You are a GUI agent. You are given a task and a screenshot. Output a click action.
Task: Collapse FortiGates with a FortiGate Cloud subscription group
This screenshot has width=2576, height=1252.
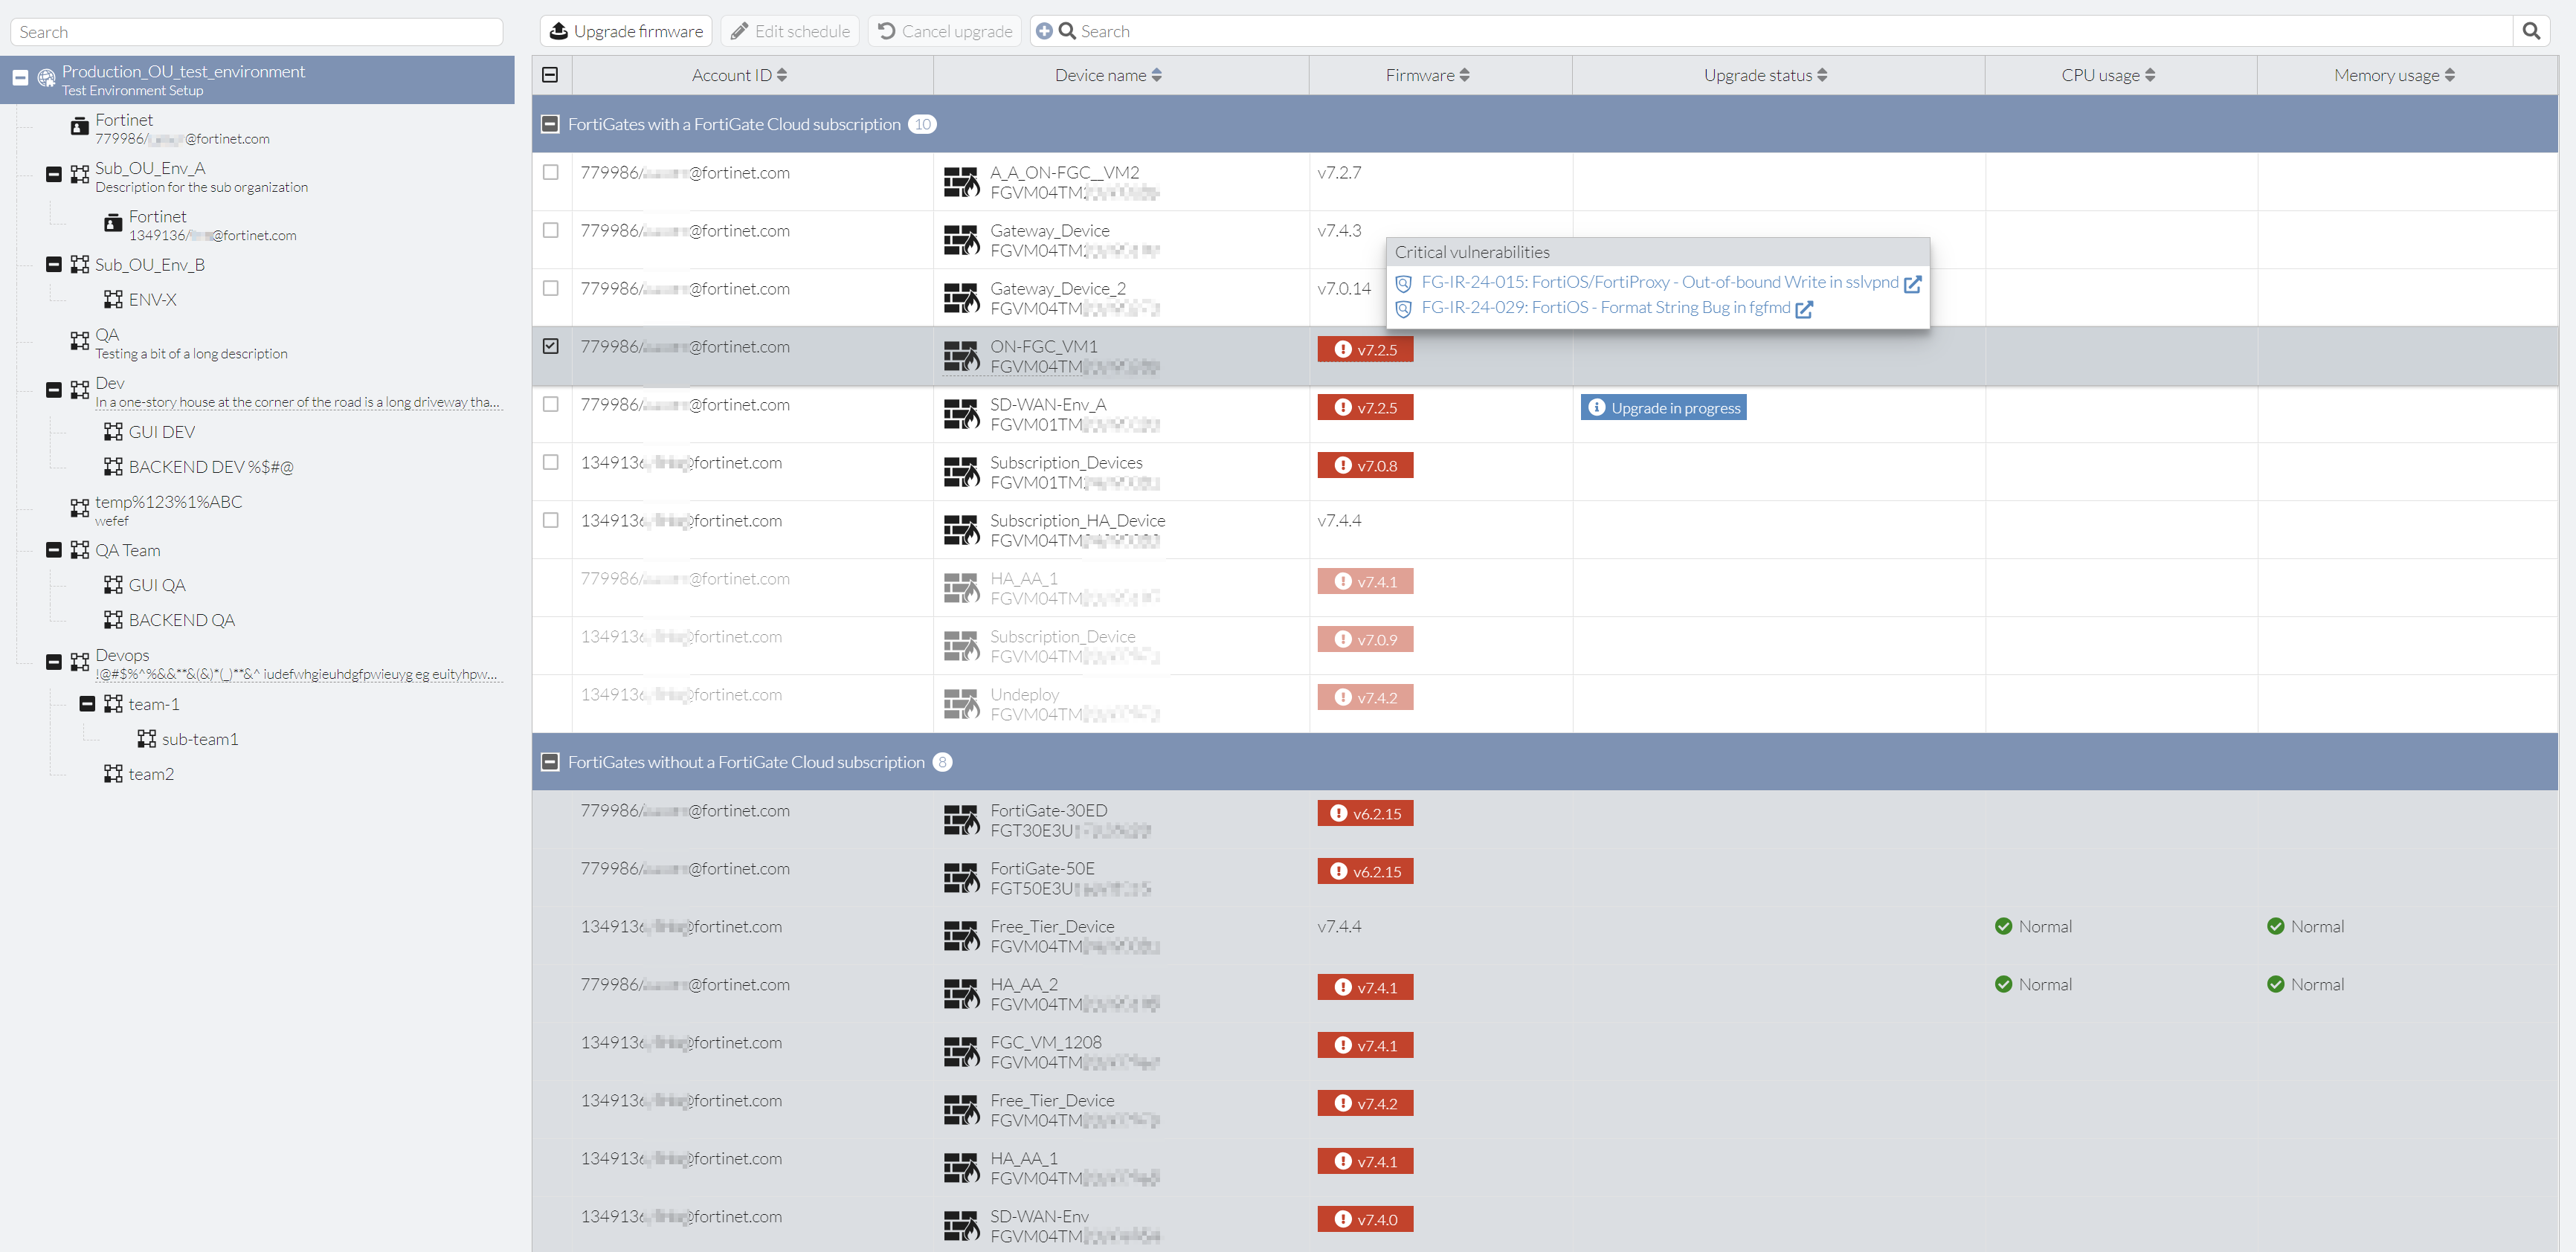tap(550, 124)
